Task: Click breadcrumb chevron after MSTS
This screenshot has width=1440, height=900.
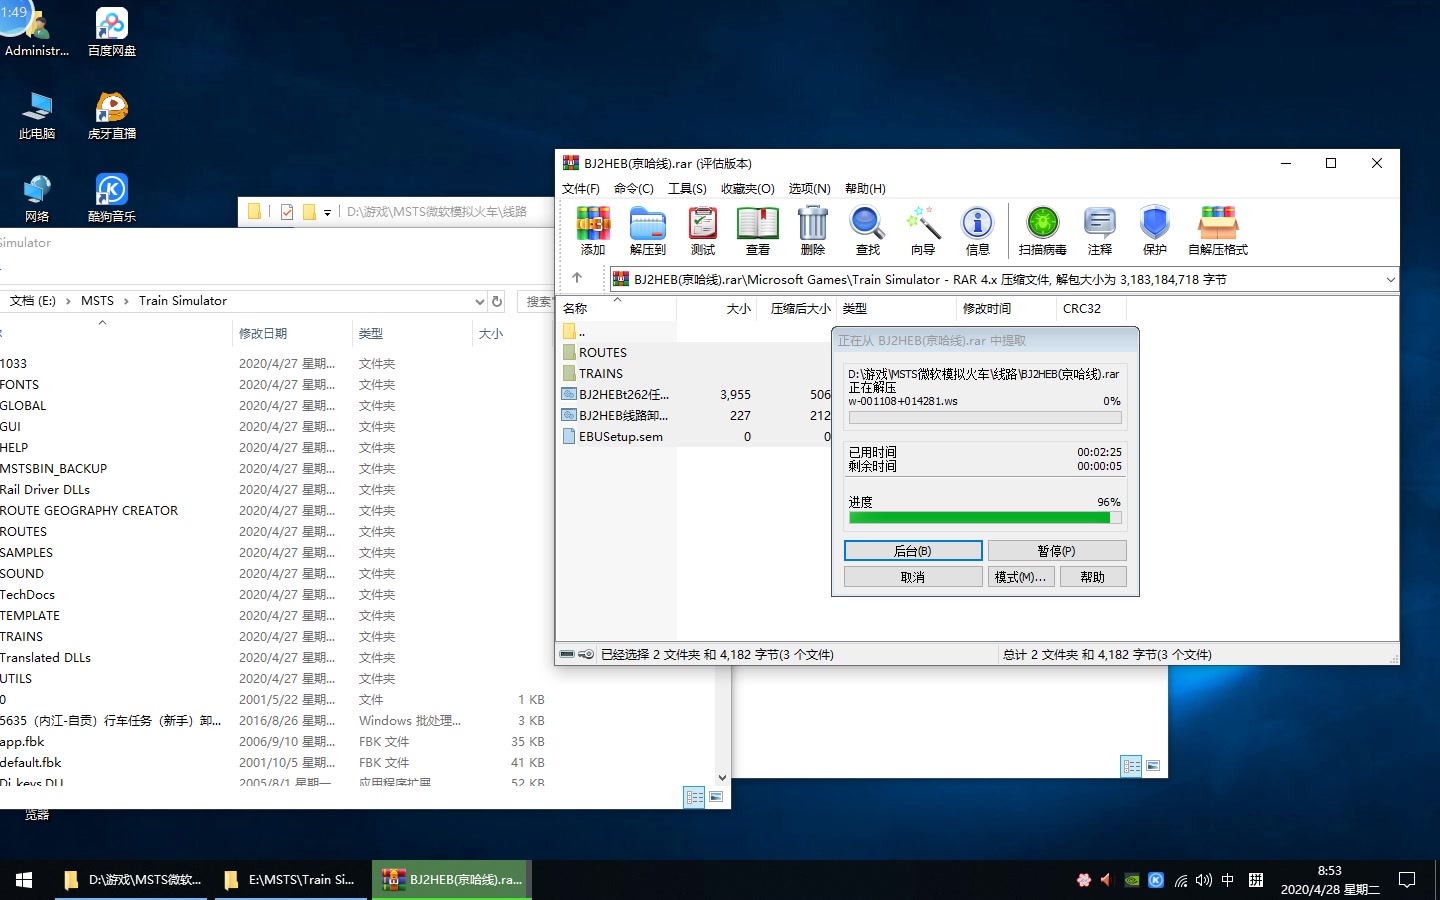Action: tap(126, 301)
